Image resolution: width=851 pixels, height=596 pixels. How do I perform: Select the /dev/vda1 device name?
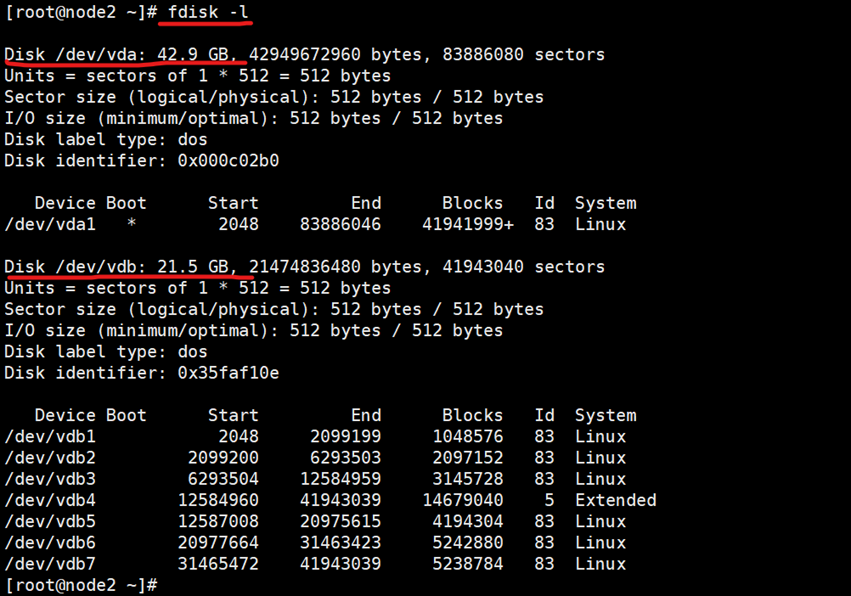(x=50, y=224)
